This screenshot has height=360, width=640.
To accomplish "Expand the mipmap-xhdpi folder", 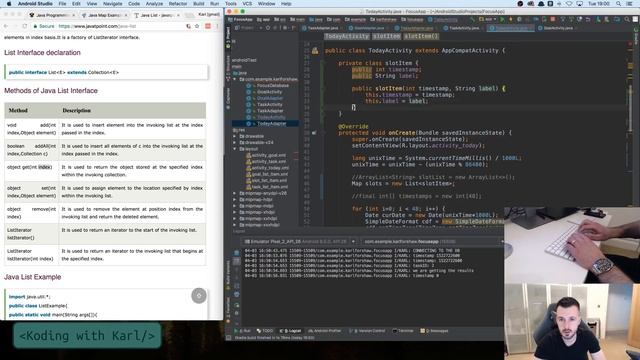I will [x=235, y=212].
